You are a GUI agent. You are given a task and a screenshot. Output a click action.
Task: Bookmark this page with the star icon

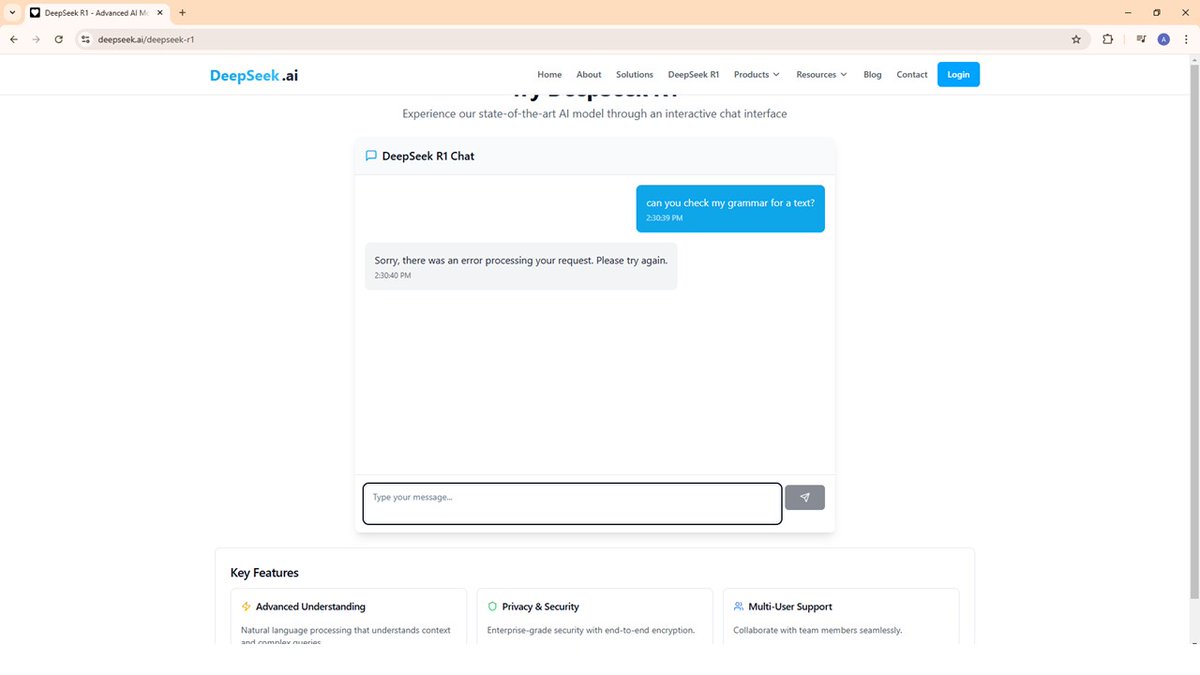tap(1076, 39)
